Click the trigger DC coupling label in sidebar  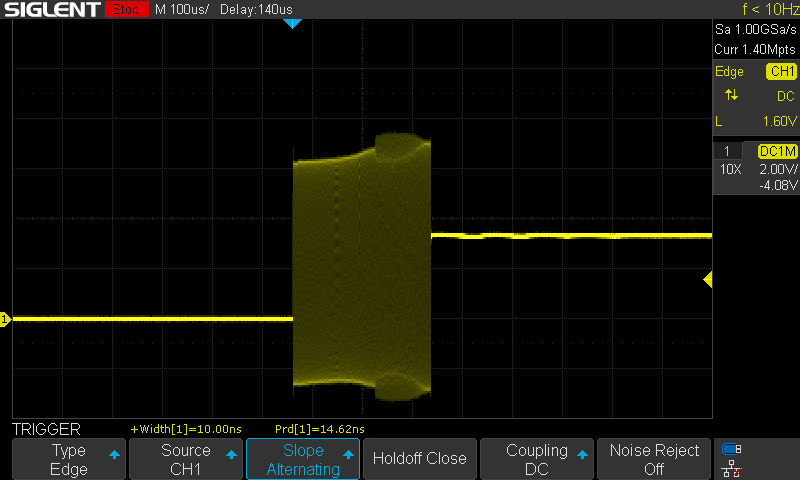pos(786,96)
